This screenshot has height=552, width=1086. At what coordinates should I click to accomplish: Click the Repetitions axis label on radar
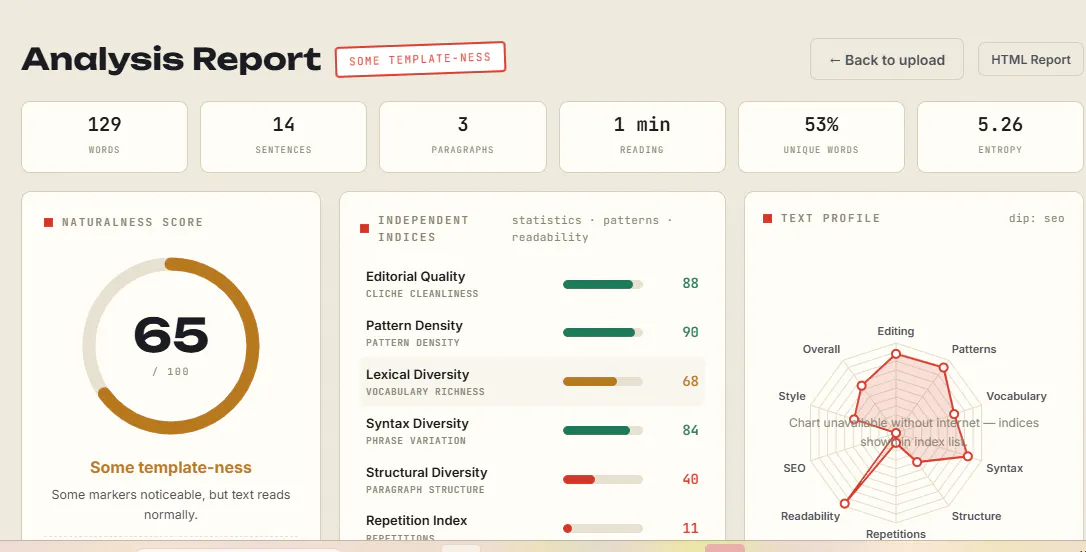point(896,534)
